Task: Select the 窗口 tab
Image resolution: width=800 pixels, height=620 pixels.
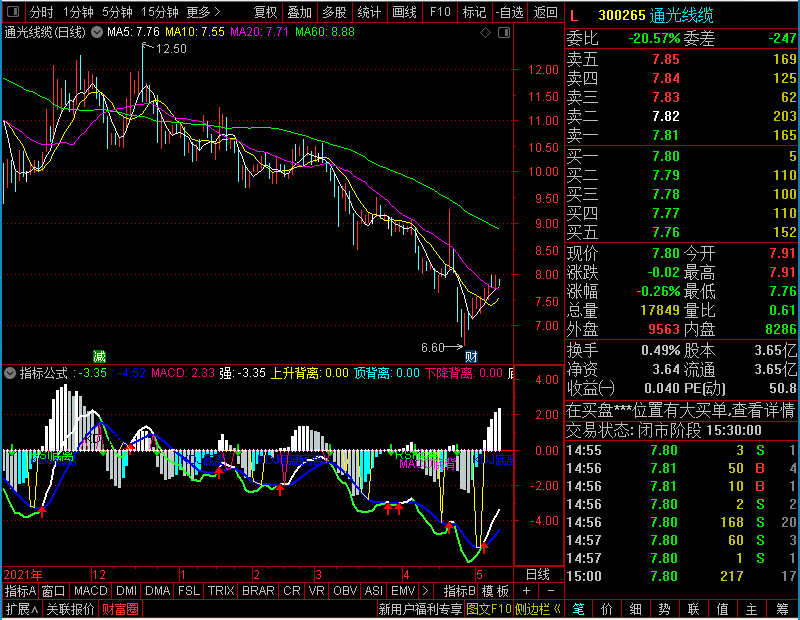Action: pyautogui.click(x=54, y=591)
